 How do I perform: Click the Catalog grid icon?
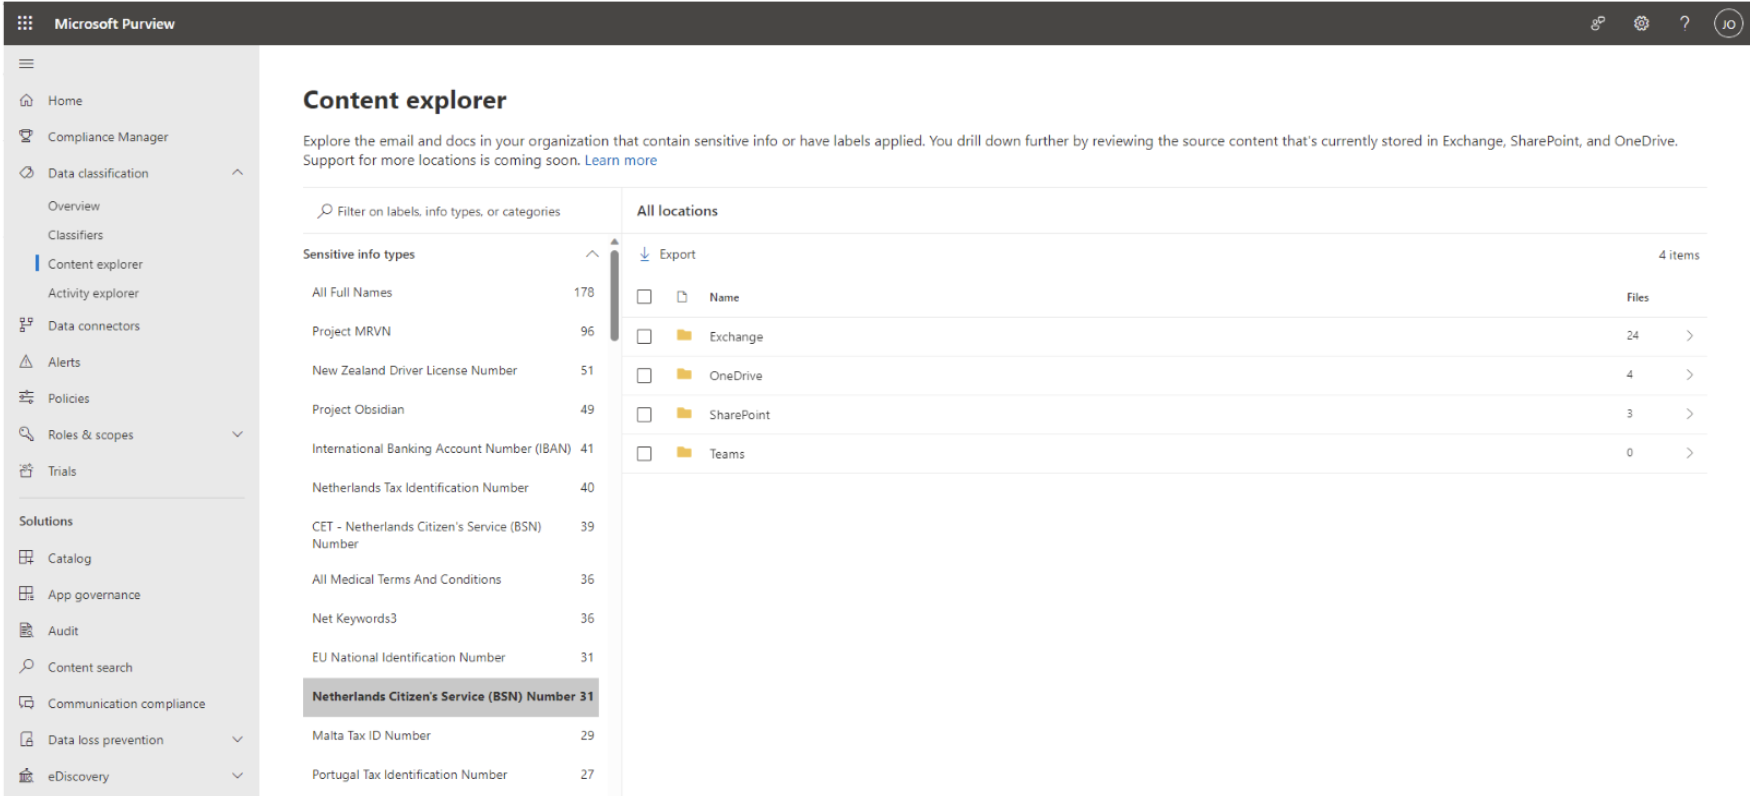(x=27, y=557)
